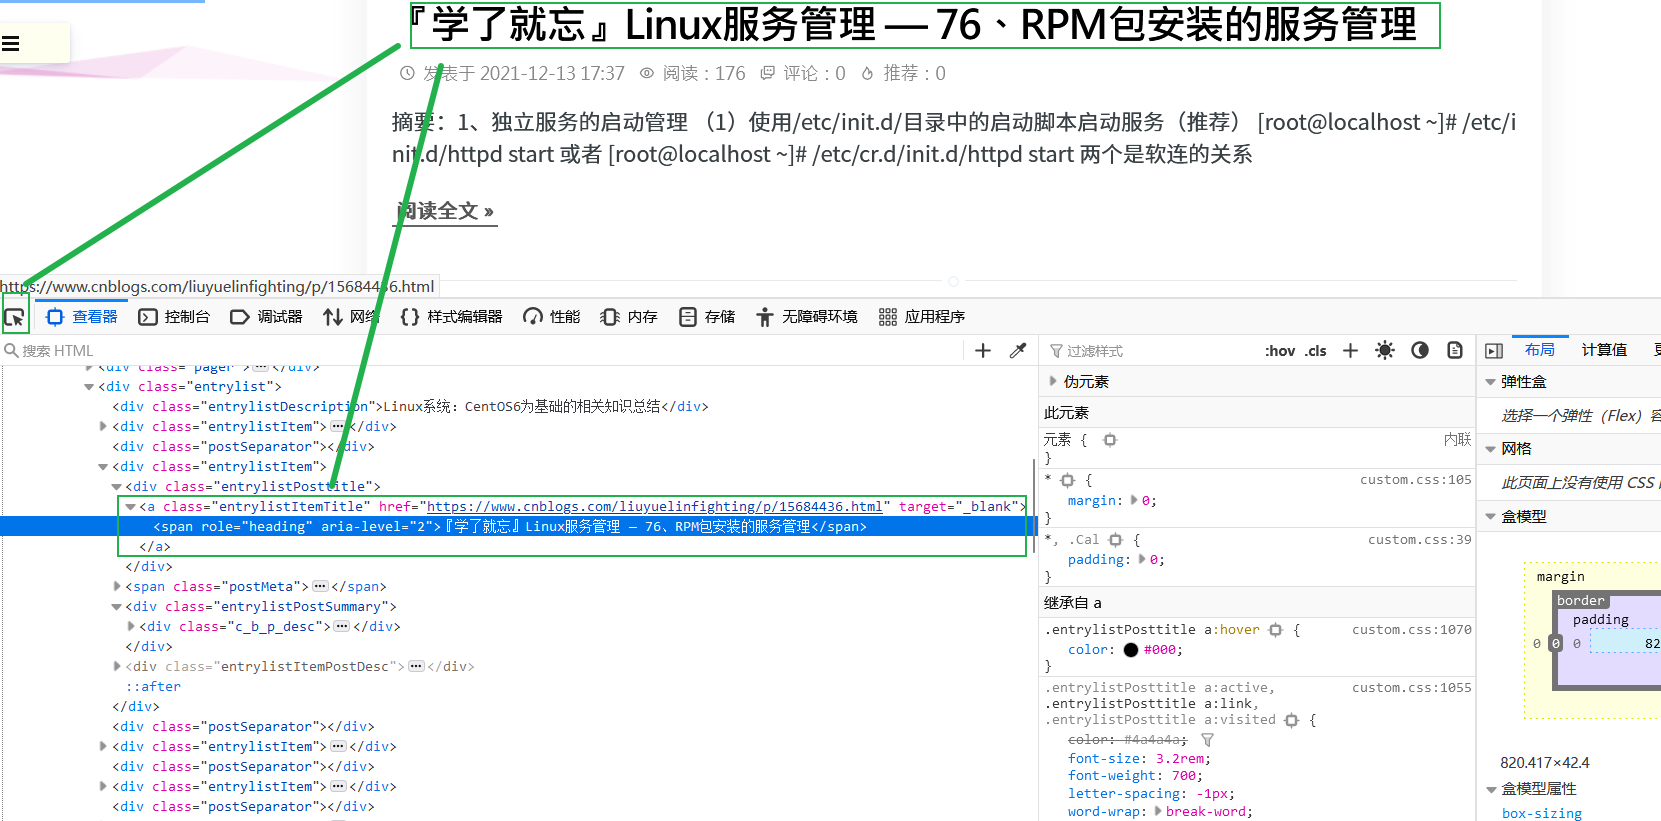Open the href URL in the anchor node

point(654,507)
